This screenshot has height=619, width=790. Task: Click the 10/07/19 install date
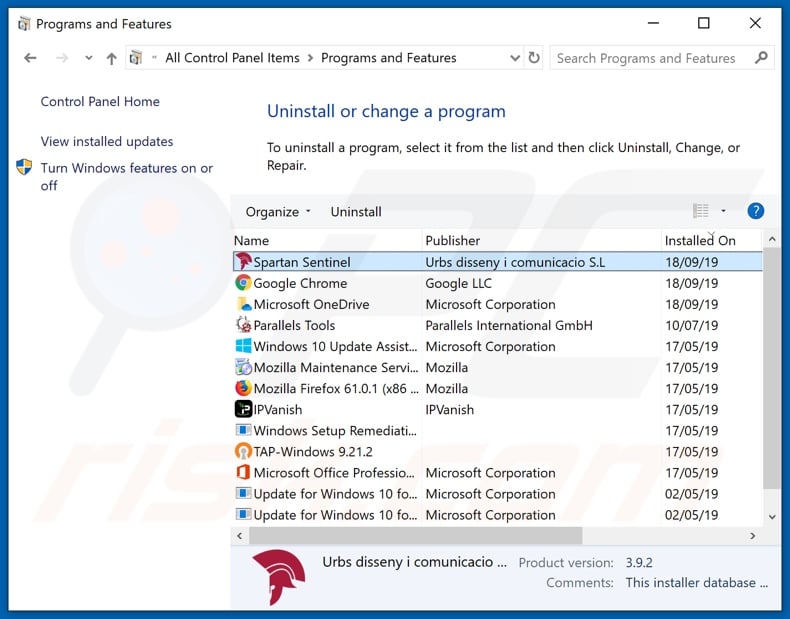tap(691, 325)
